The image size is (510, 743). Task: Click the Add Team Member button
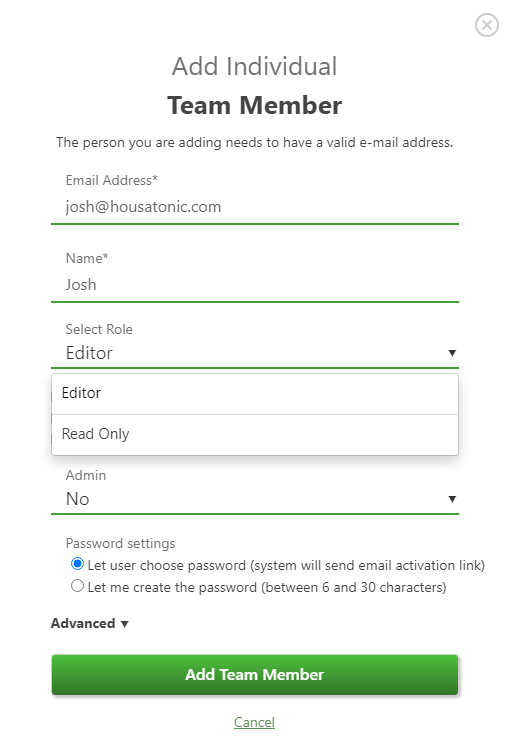pos(255,675)
